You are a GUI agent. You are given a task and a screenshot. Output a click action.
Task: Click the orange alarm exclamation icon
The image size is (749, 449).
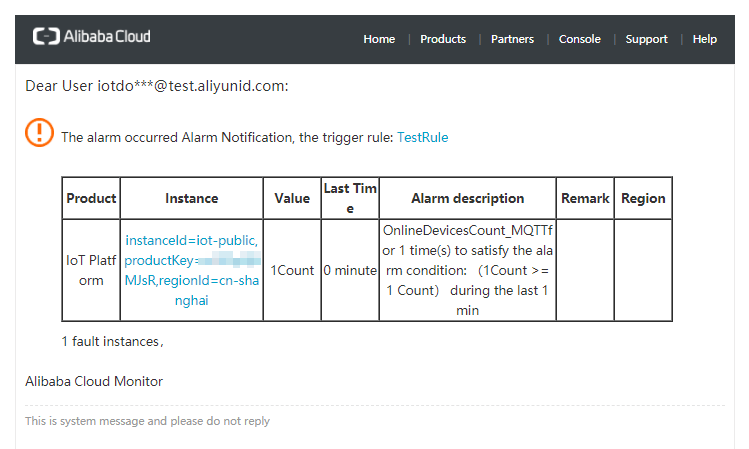point(39,132)
